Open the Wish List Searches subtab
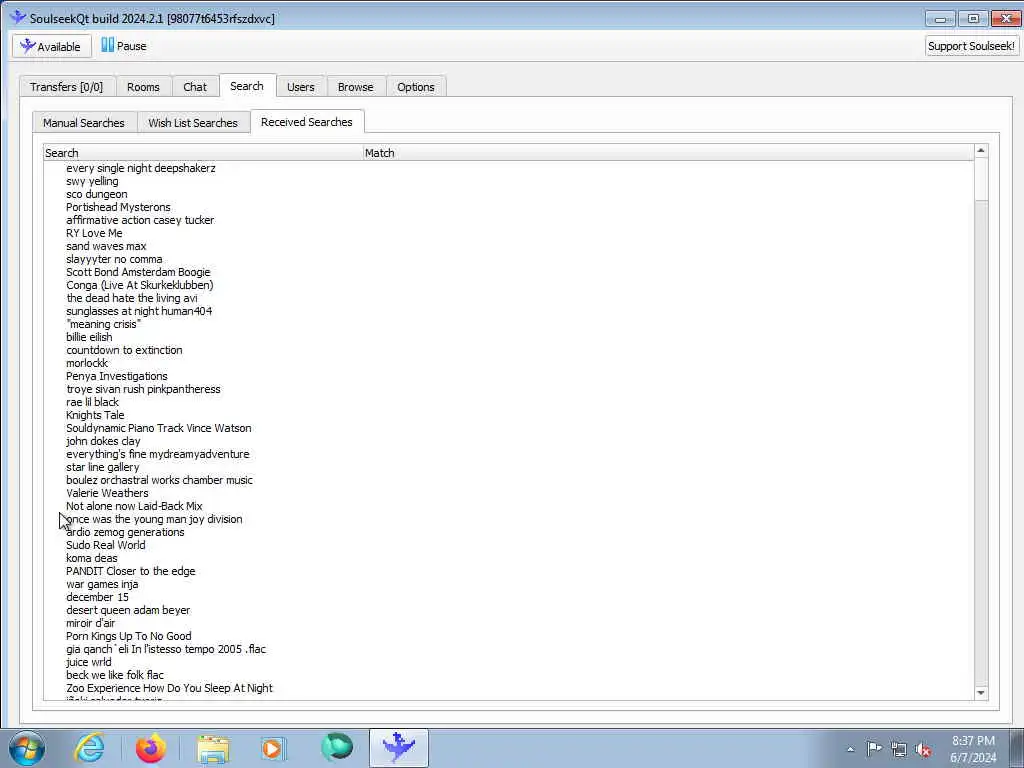Viewport: 1024px width, 768px height. 193,123
